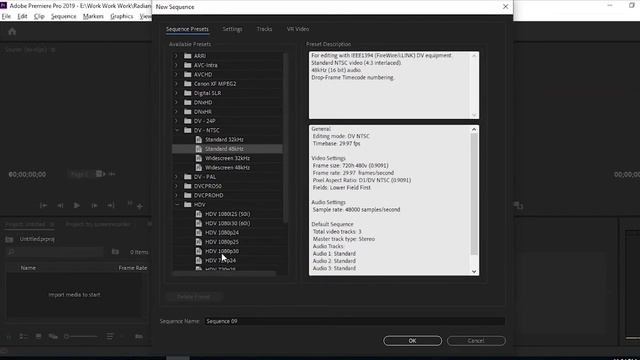The image size is (640, 360).
Task: Switch Project panel to freeform view
Action: [x=53, y=336]
